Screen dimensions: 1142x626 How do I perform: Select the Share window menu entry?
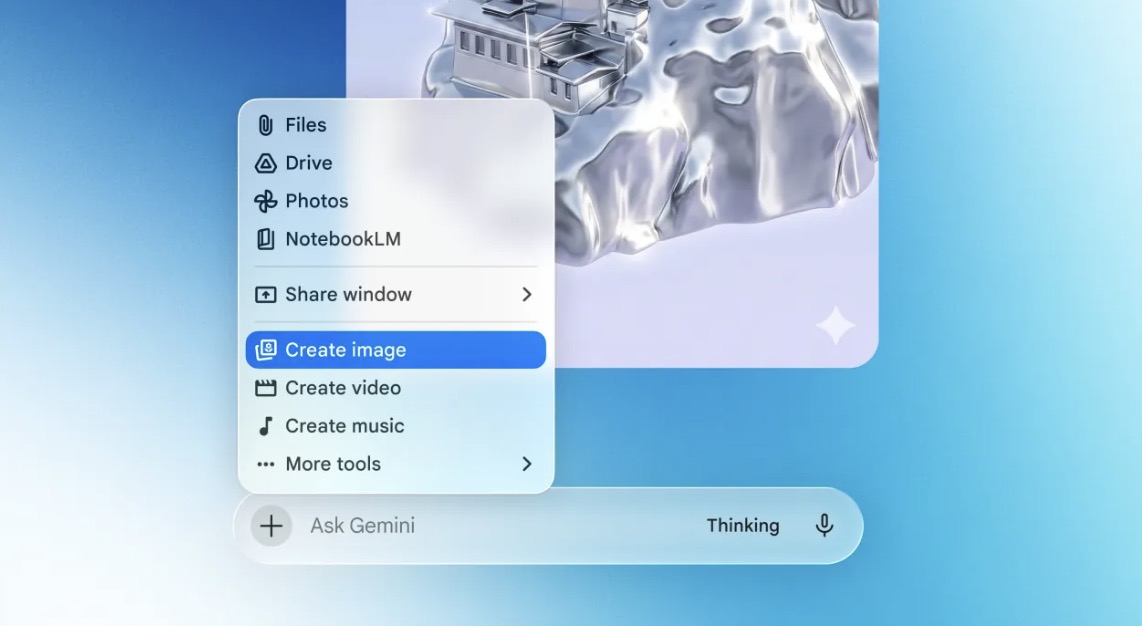click(395, 295)
